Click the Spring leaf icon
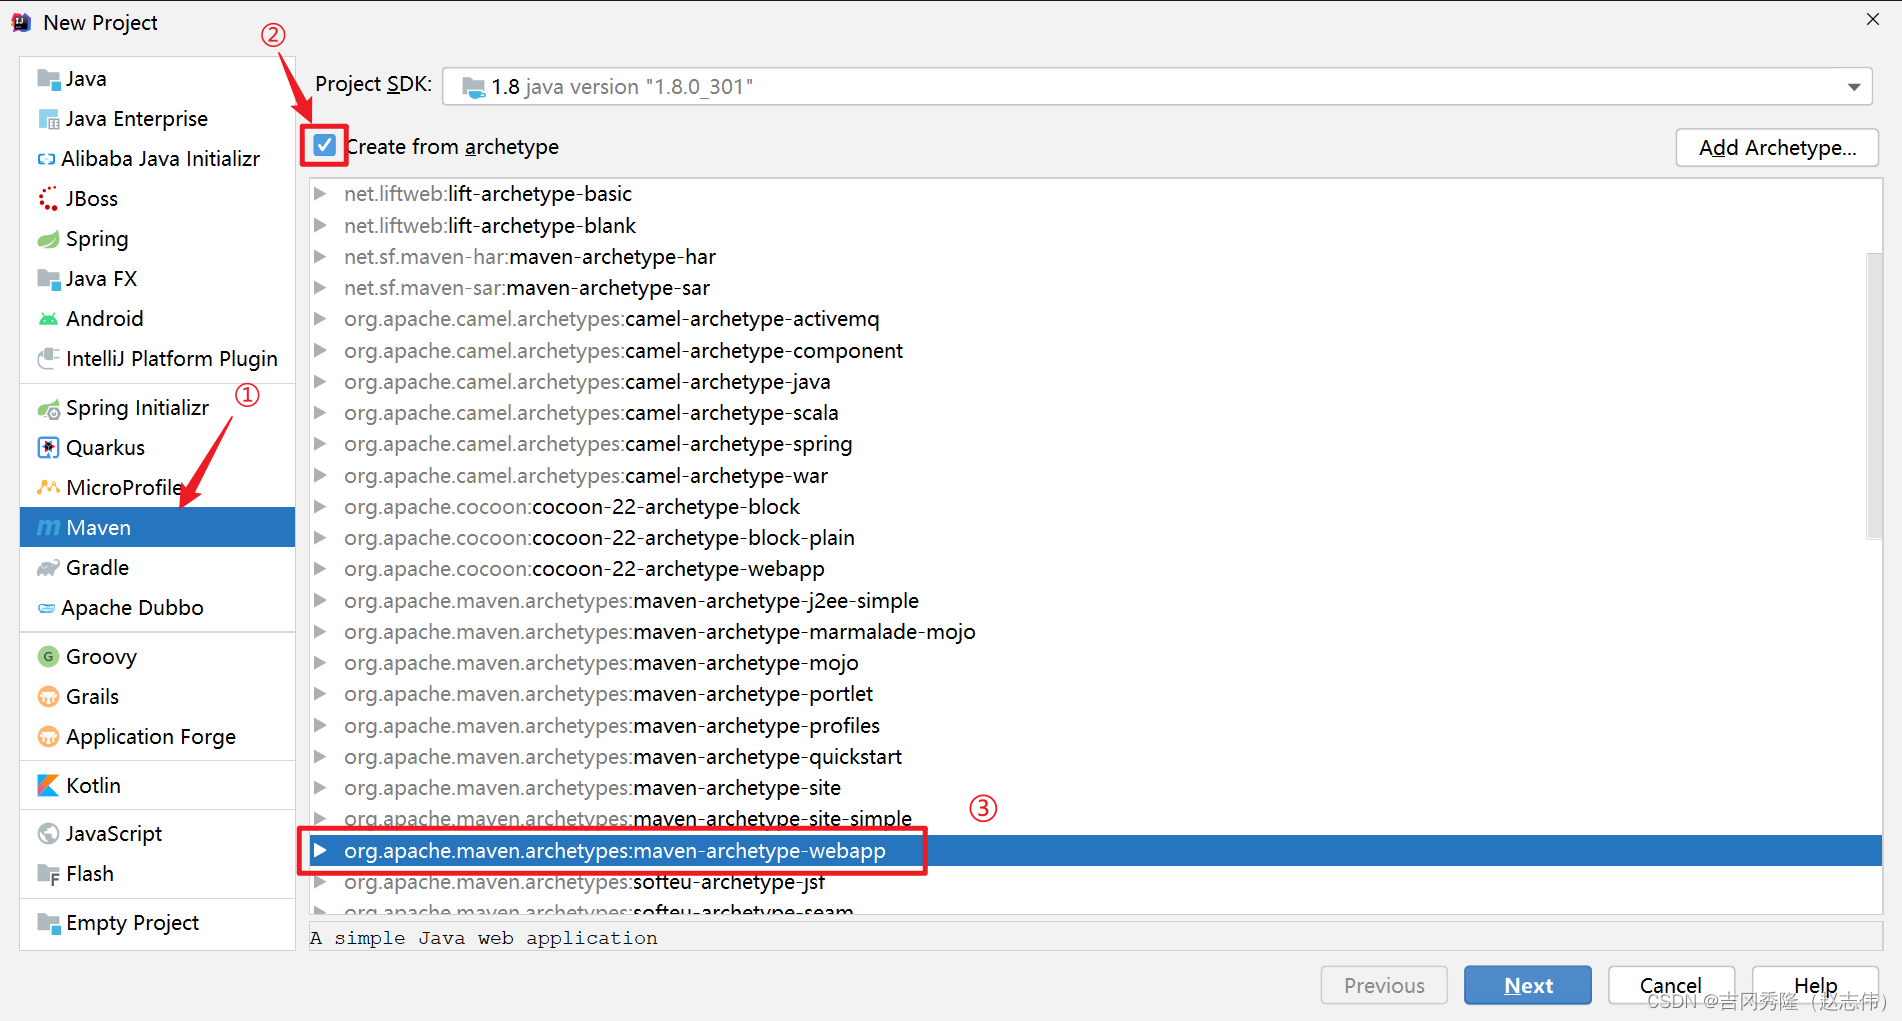 click(x=48, y=239)
